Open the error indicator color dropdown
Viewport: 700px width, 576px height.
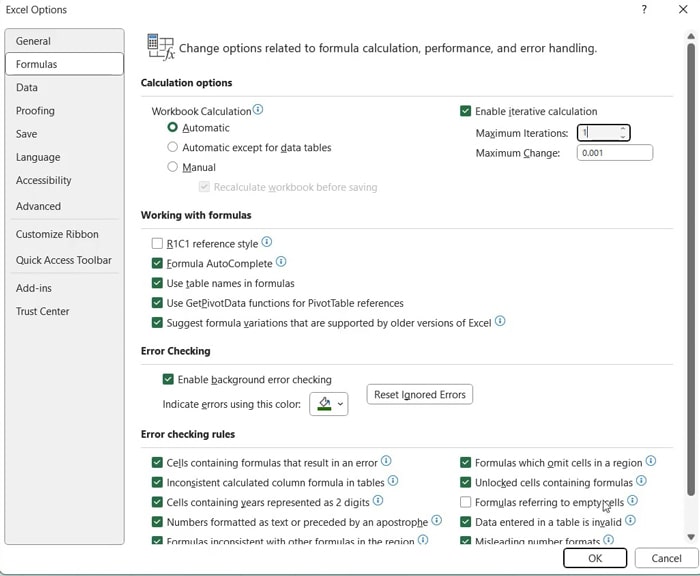coord(329,404)
